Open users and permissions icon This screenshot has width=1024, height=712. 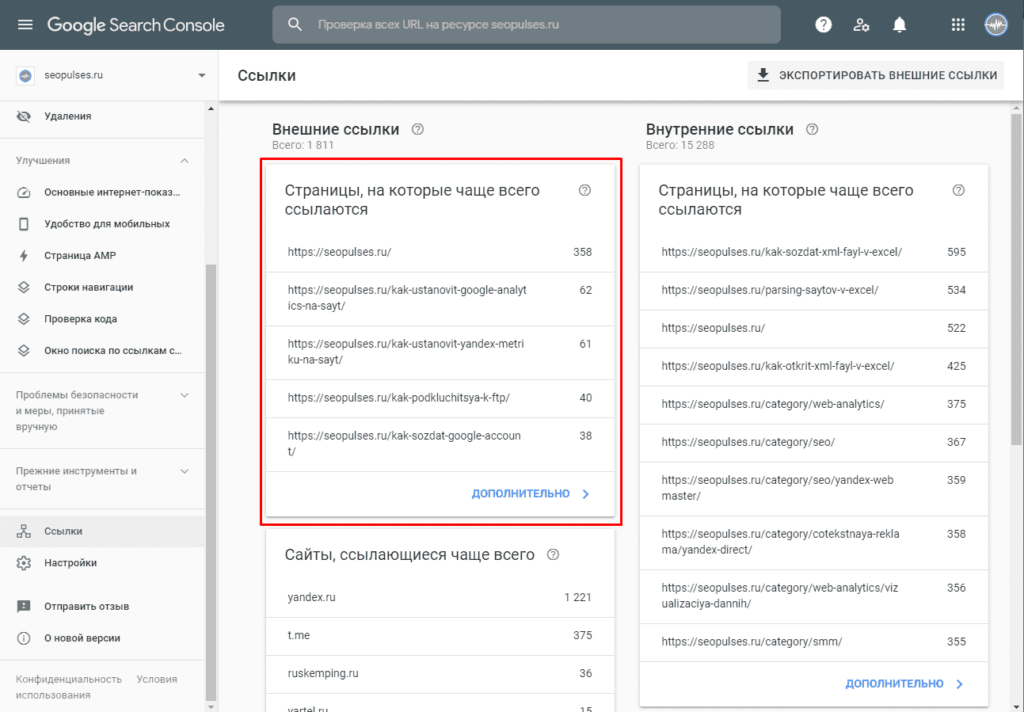pos(861,25)
